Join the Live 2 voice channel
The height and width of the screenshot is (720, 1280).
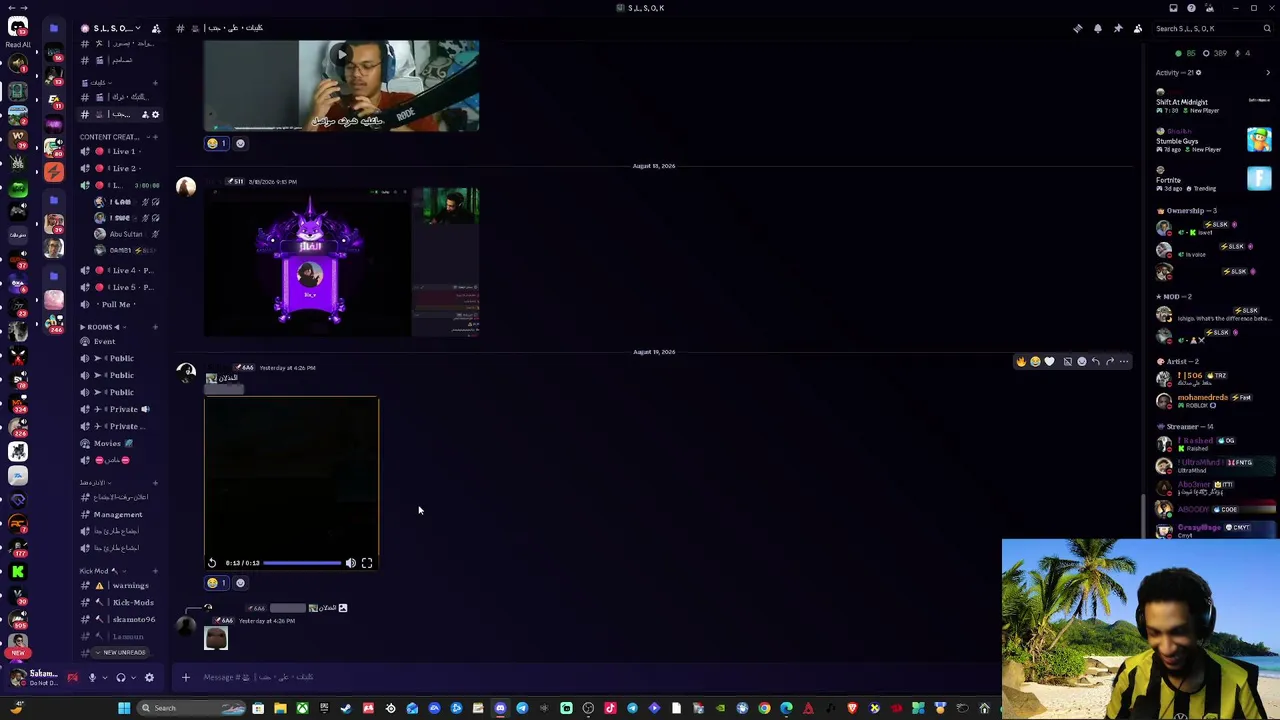tap(120, 168)
